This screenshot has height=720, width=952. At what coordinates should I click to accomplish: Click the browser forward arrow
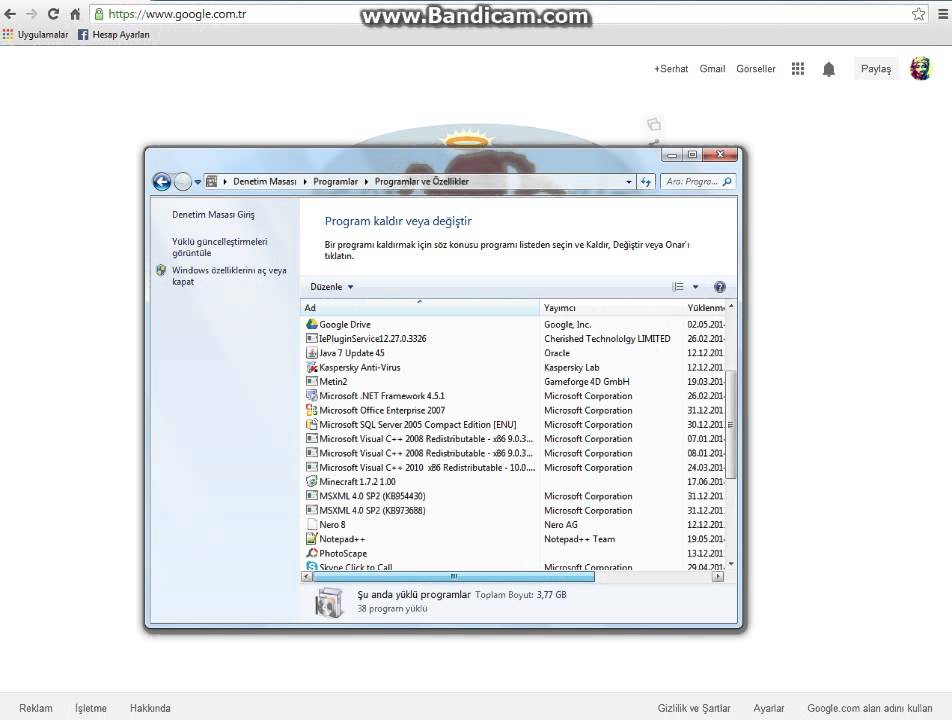point(32,13)
